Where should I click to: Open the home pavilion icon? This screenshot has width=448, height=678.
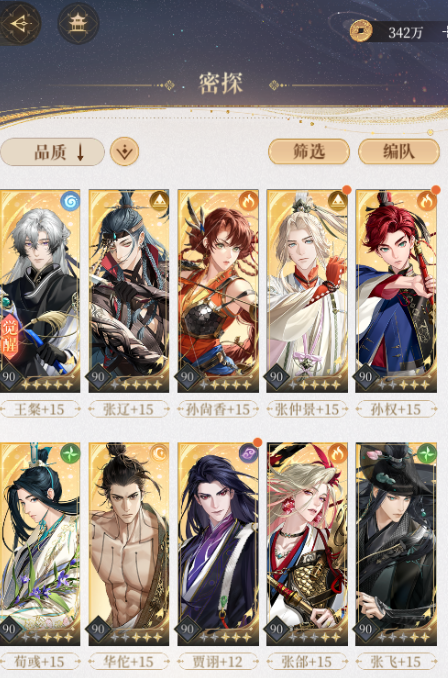(78, 23)
